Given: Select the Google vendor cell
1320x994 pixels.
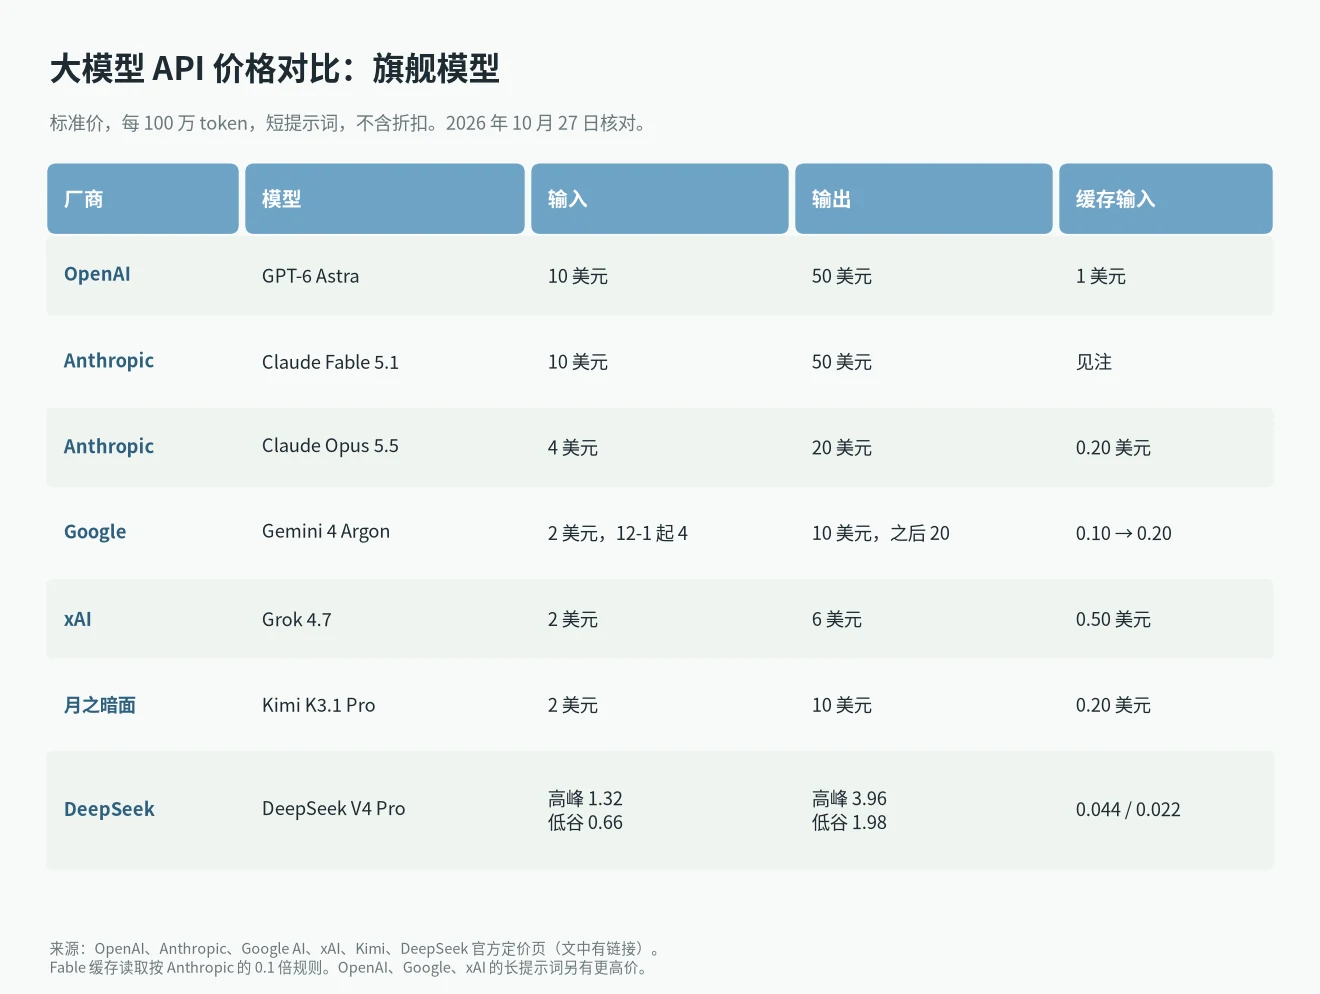Looking at the screenshot, I should pos(95,532).
